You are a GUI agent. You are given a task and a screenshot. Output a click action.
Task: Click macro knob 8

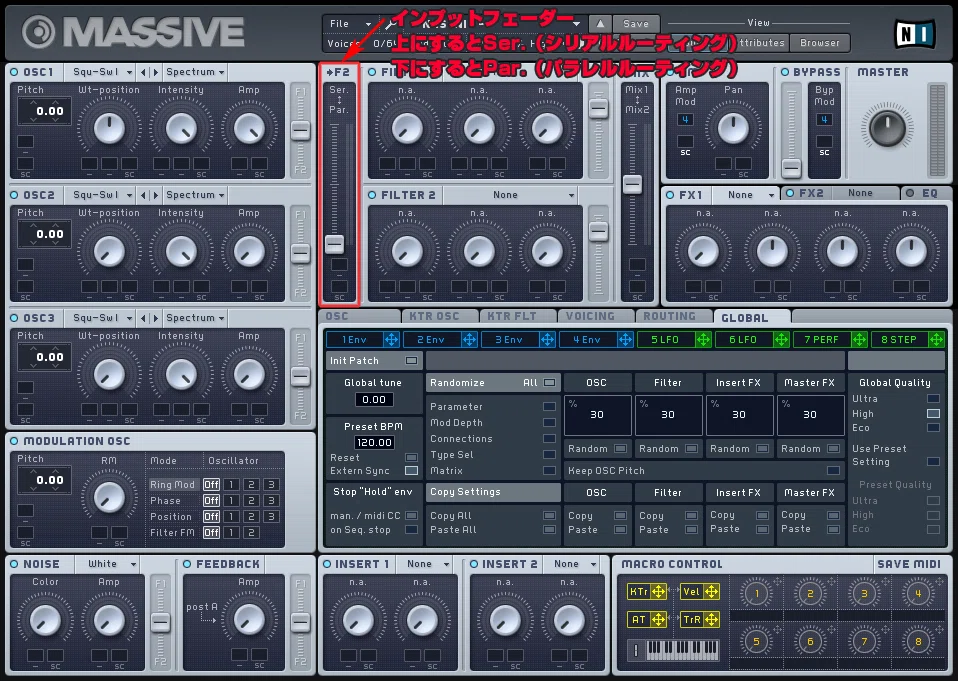(x=918, y=641)
